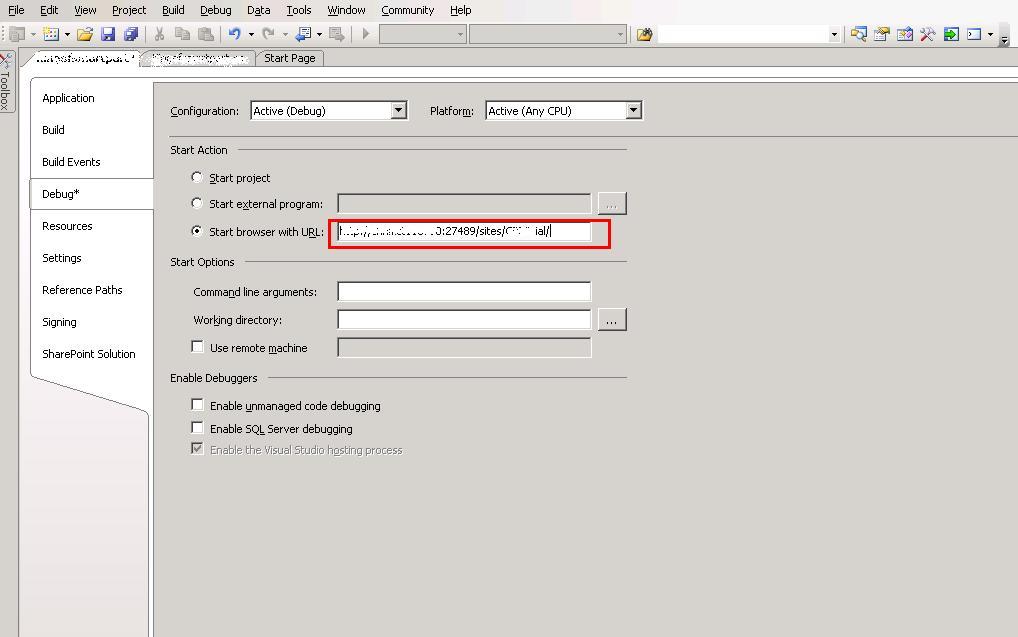Click the Navigate Backward icon
The image size is (1018, 637).
[x=303, y=34]
